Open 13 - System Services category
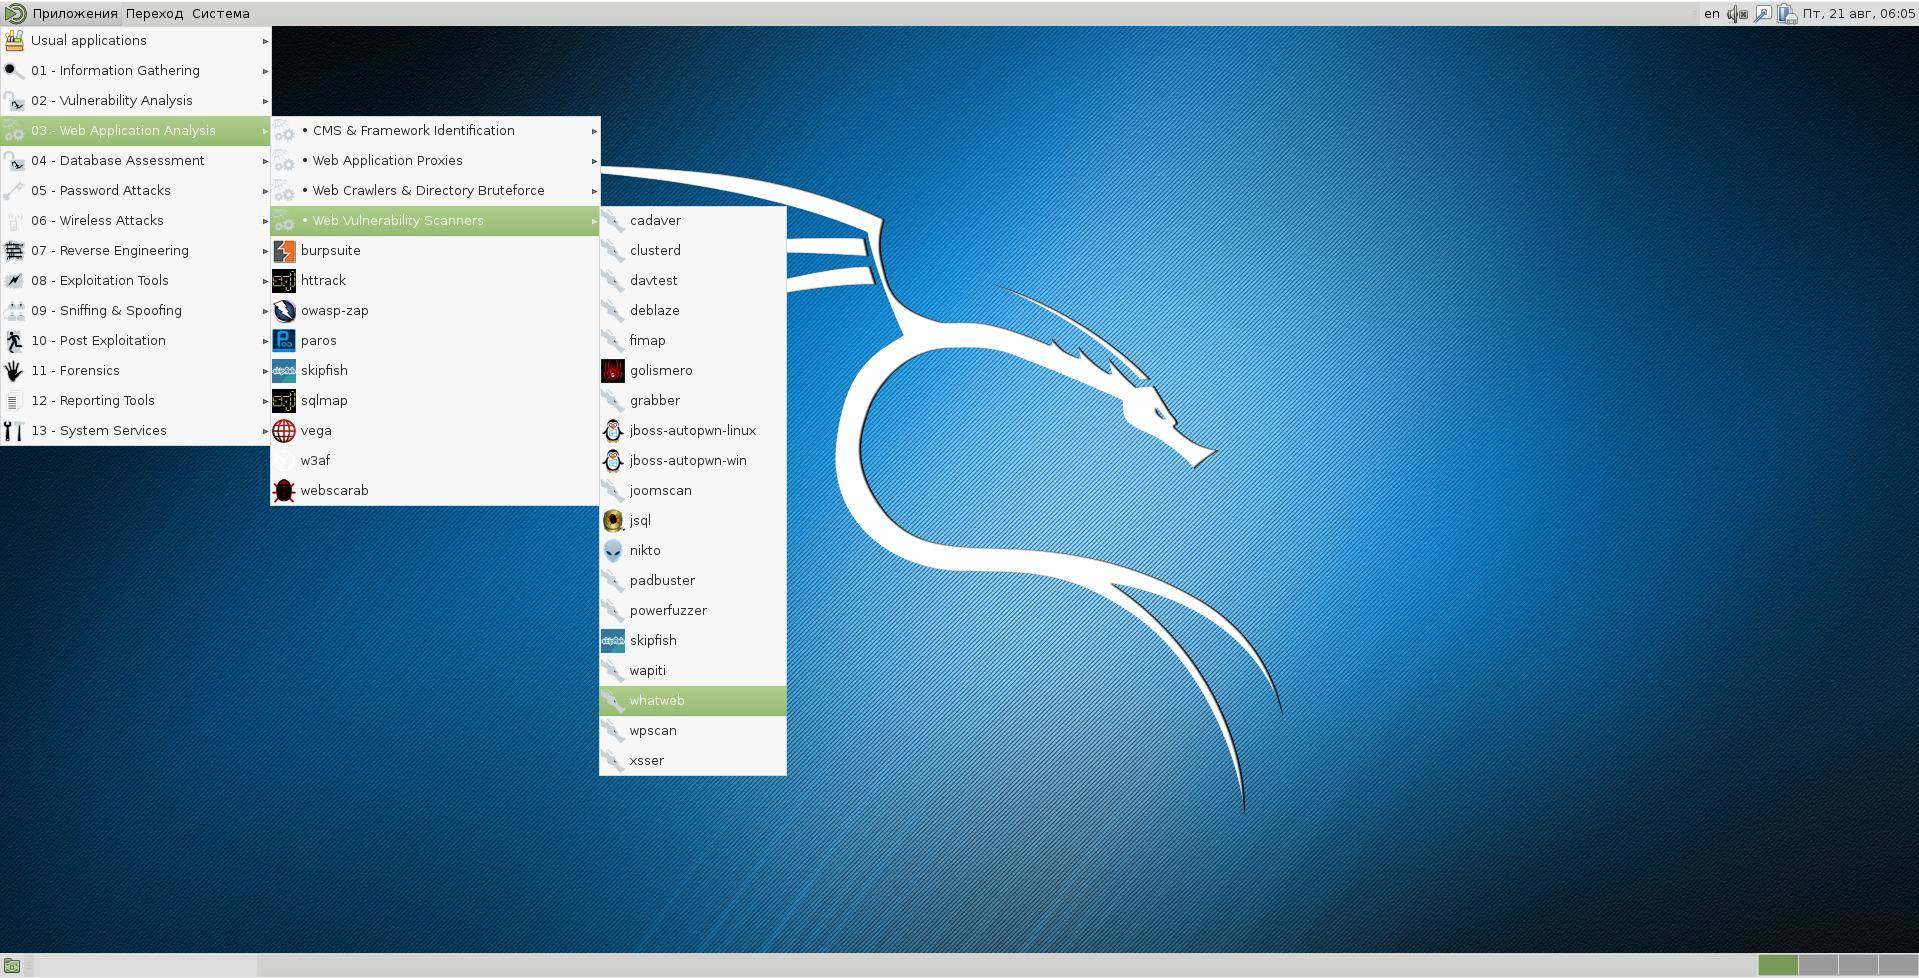The height and width of the screenshot is (978, 1919). point(135,431)
